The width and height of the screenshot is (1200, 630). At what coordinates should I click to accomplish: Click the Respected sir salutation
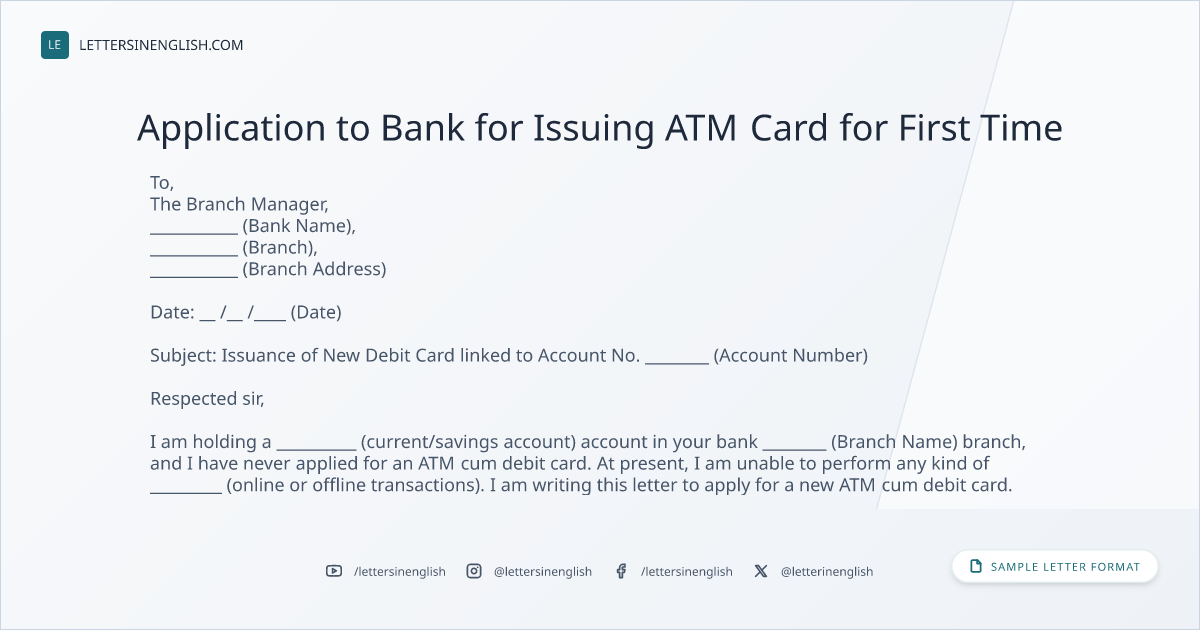(x=207, y=399)
